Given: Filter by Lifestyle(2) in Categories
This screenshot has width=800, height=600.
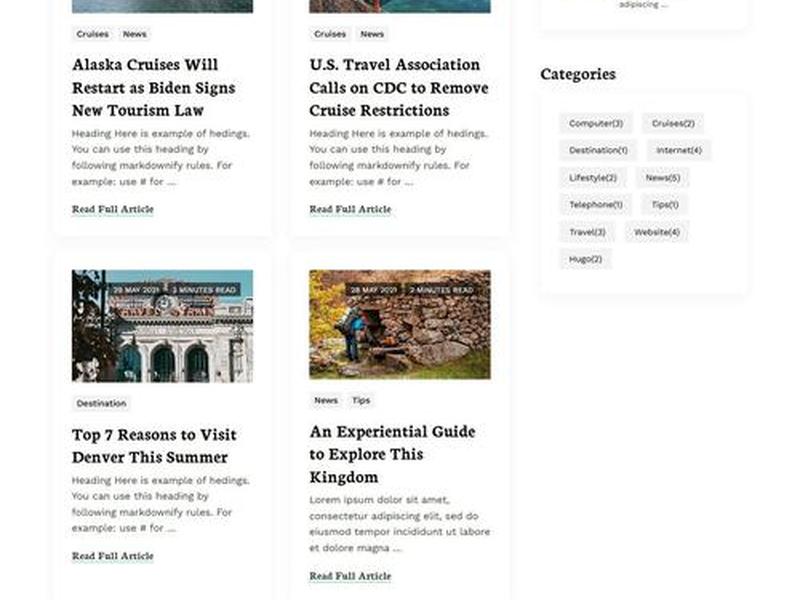Looking at the screenshot, I should click(593, 178).
